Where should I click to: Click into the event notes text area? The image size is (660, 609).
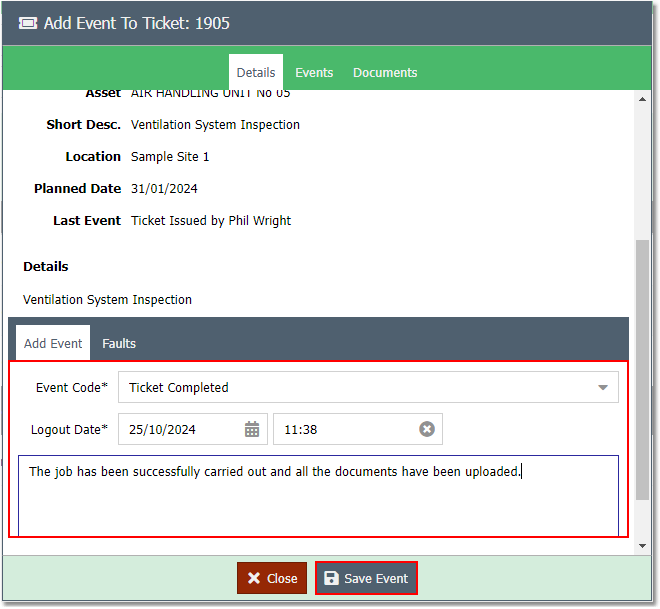click(318, 496)
